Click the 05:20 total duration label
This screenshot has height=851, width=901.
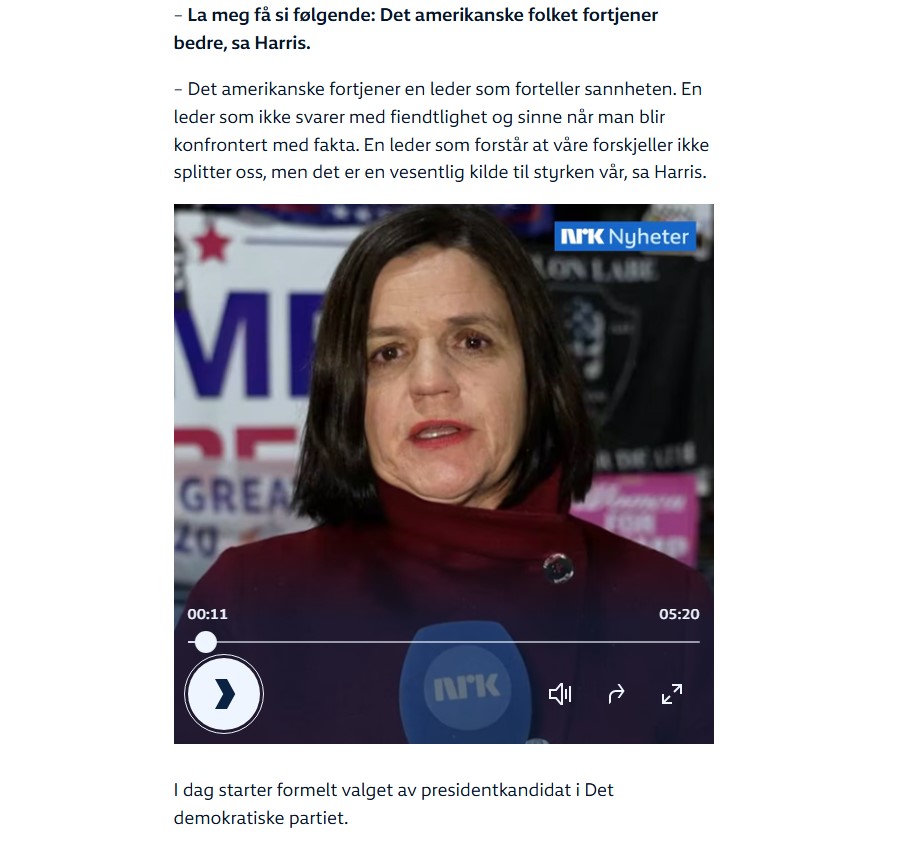pos(679,614)
